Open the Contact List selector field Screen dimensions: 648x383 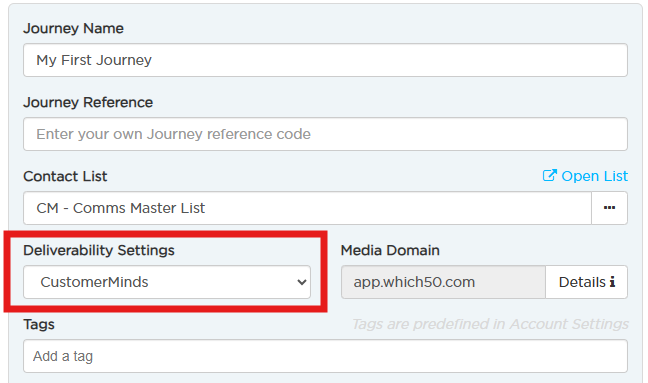point(307,208)
